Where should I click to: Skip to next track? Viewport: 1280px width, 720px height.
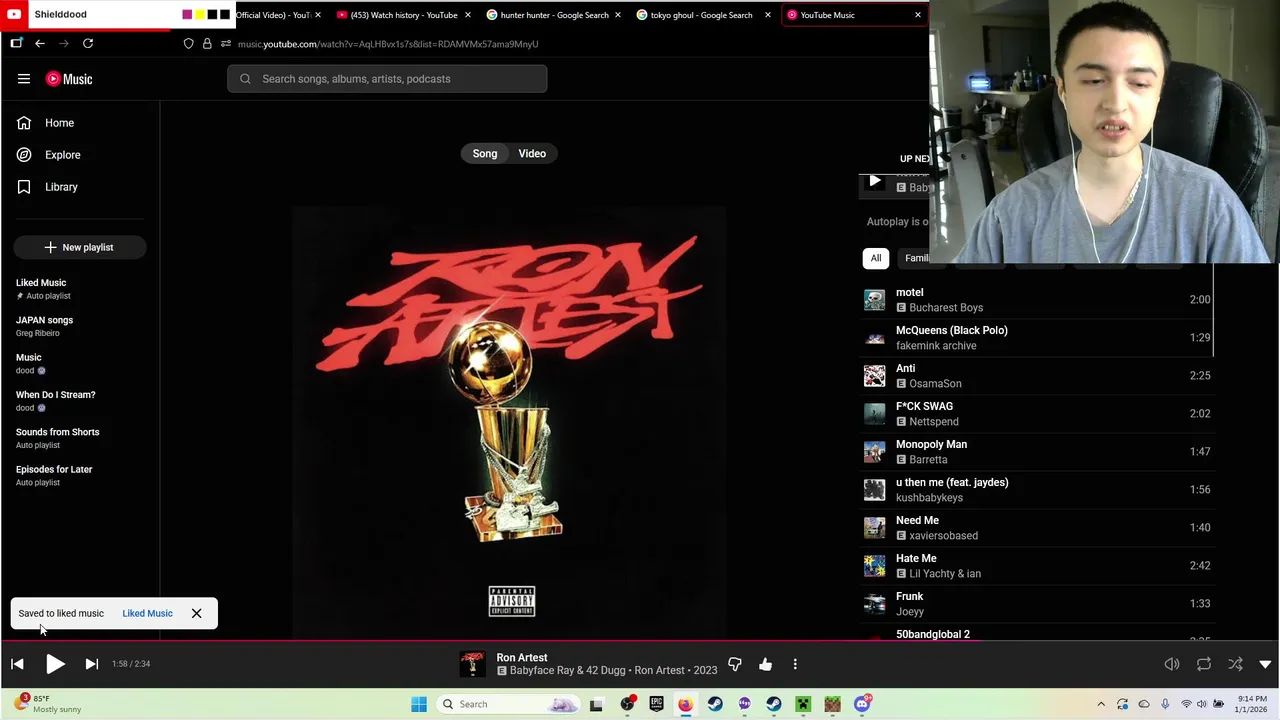click(91, 664)
